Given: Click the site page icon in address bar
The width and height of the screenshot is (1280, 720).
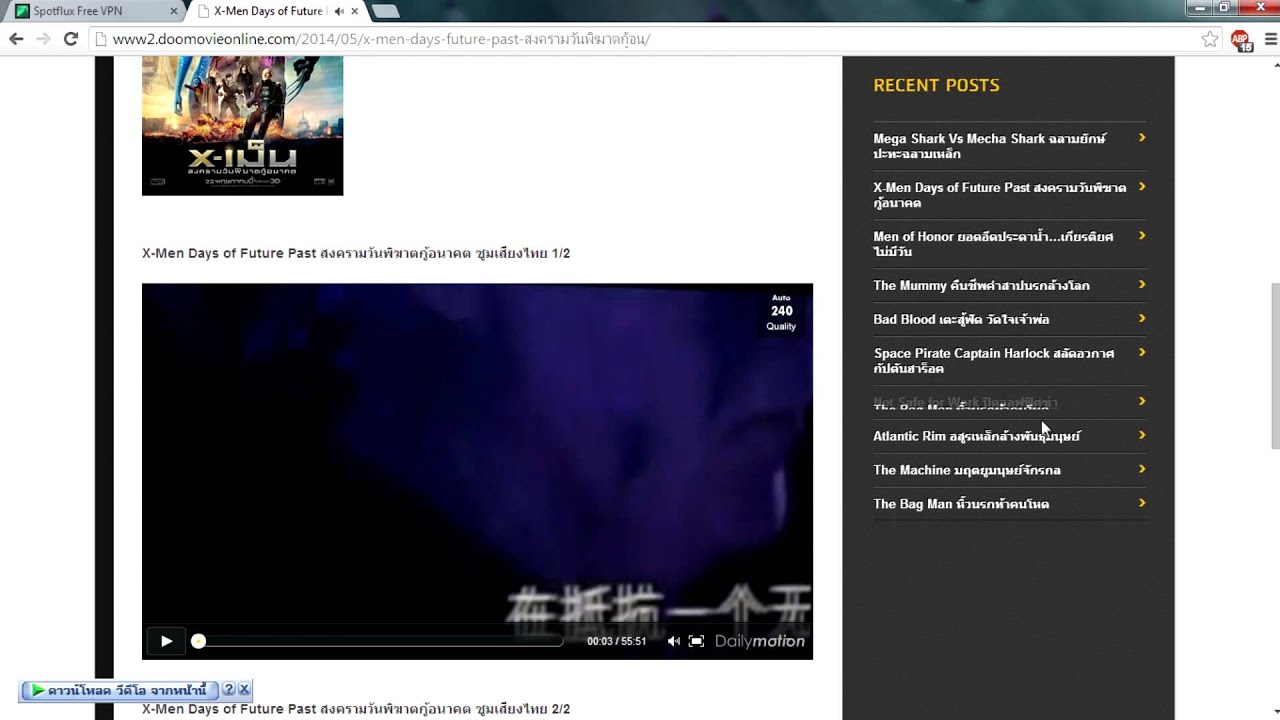Looking at the screenshot, I should (x=100, y=39).
